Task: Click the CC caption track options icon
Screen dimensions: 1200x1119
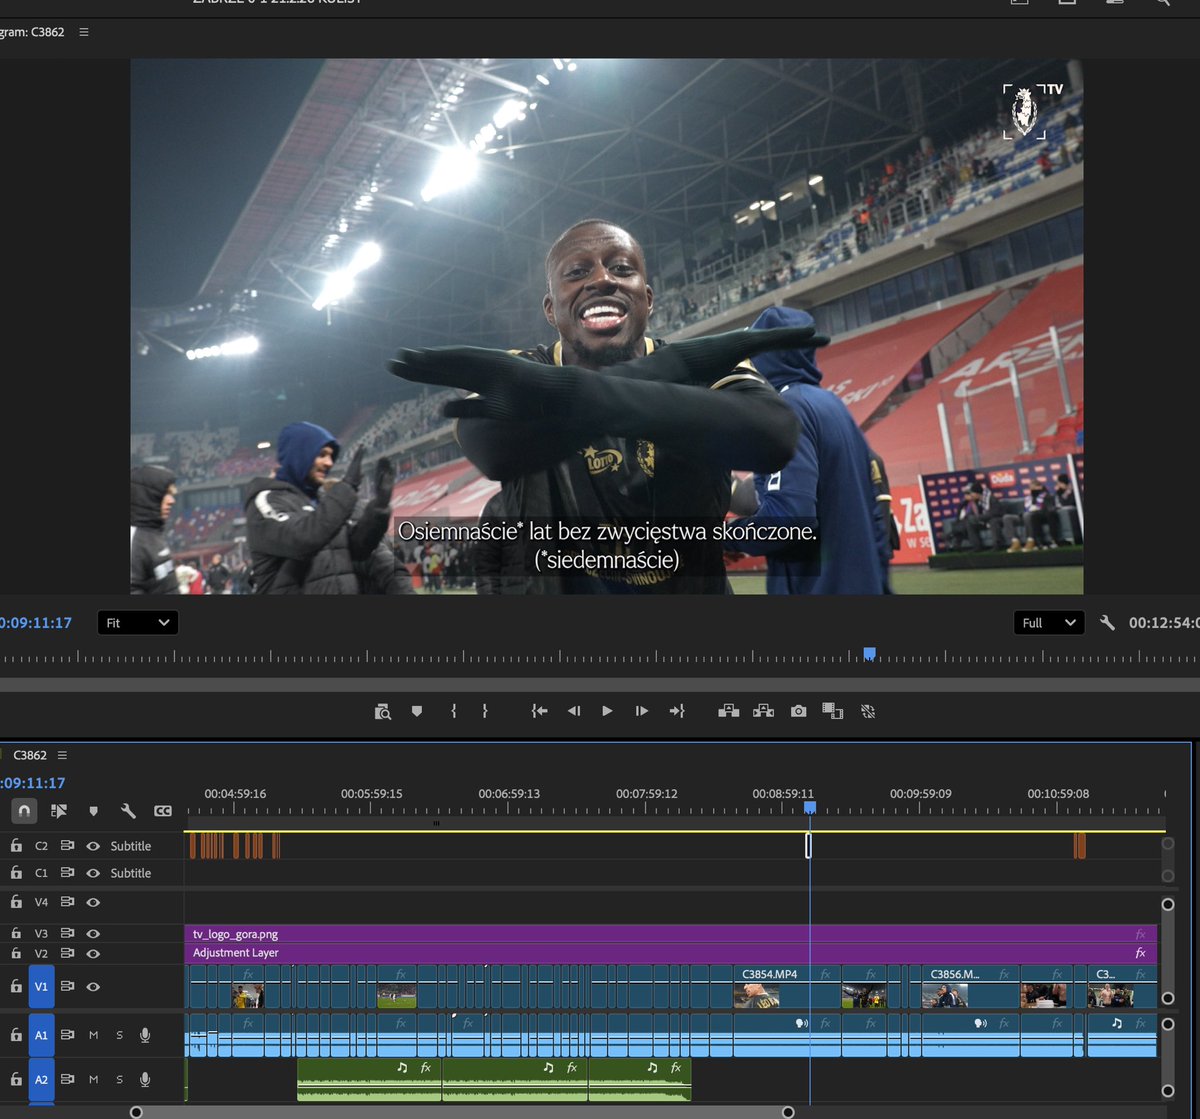Action: pyautogui.click(x=163, y=811)
